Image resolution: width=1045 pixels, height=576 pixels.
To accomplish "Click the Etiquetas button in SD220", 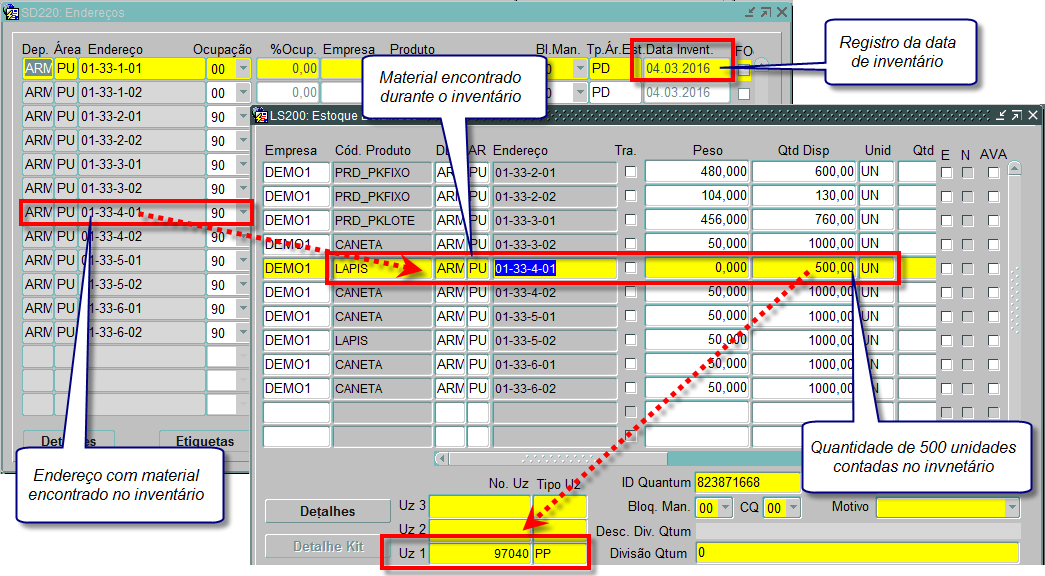I will pos(205,441).
